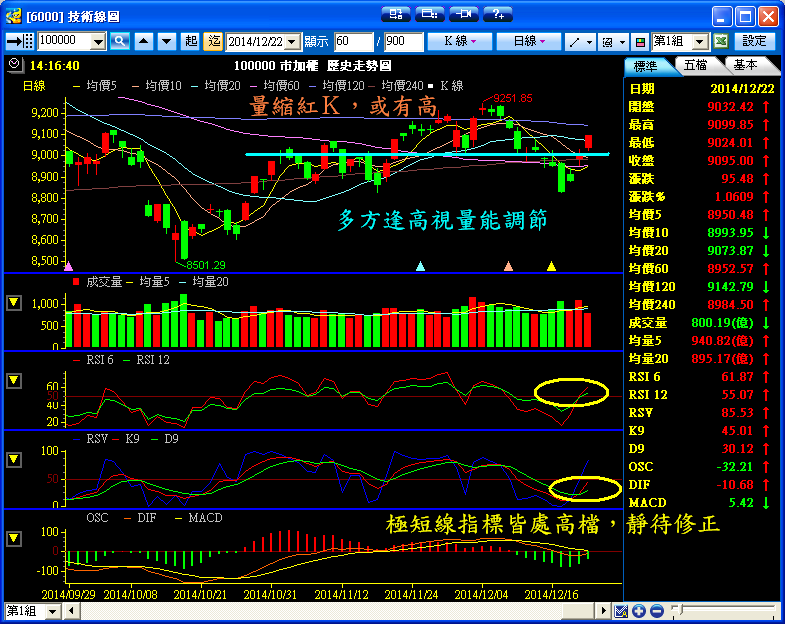Open the K線 chart type dropdown
Screen dimensions: 785x624
point(460,41)
